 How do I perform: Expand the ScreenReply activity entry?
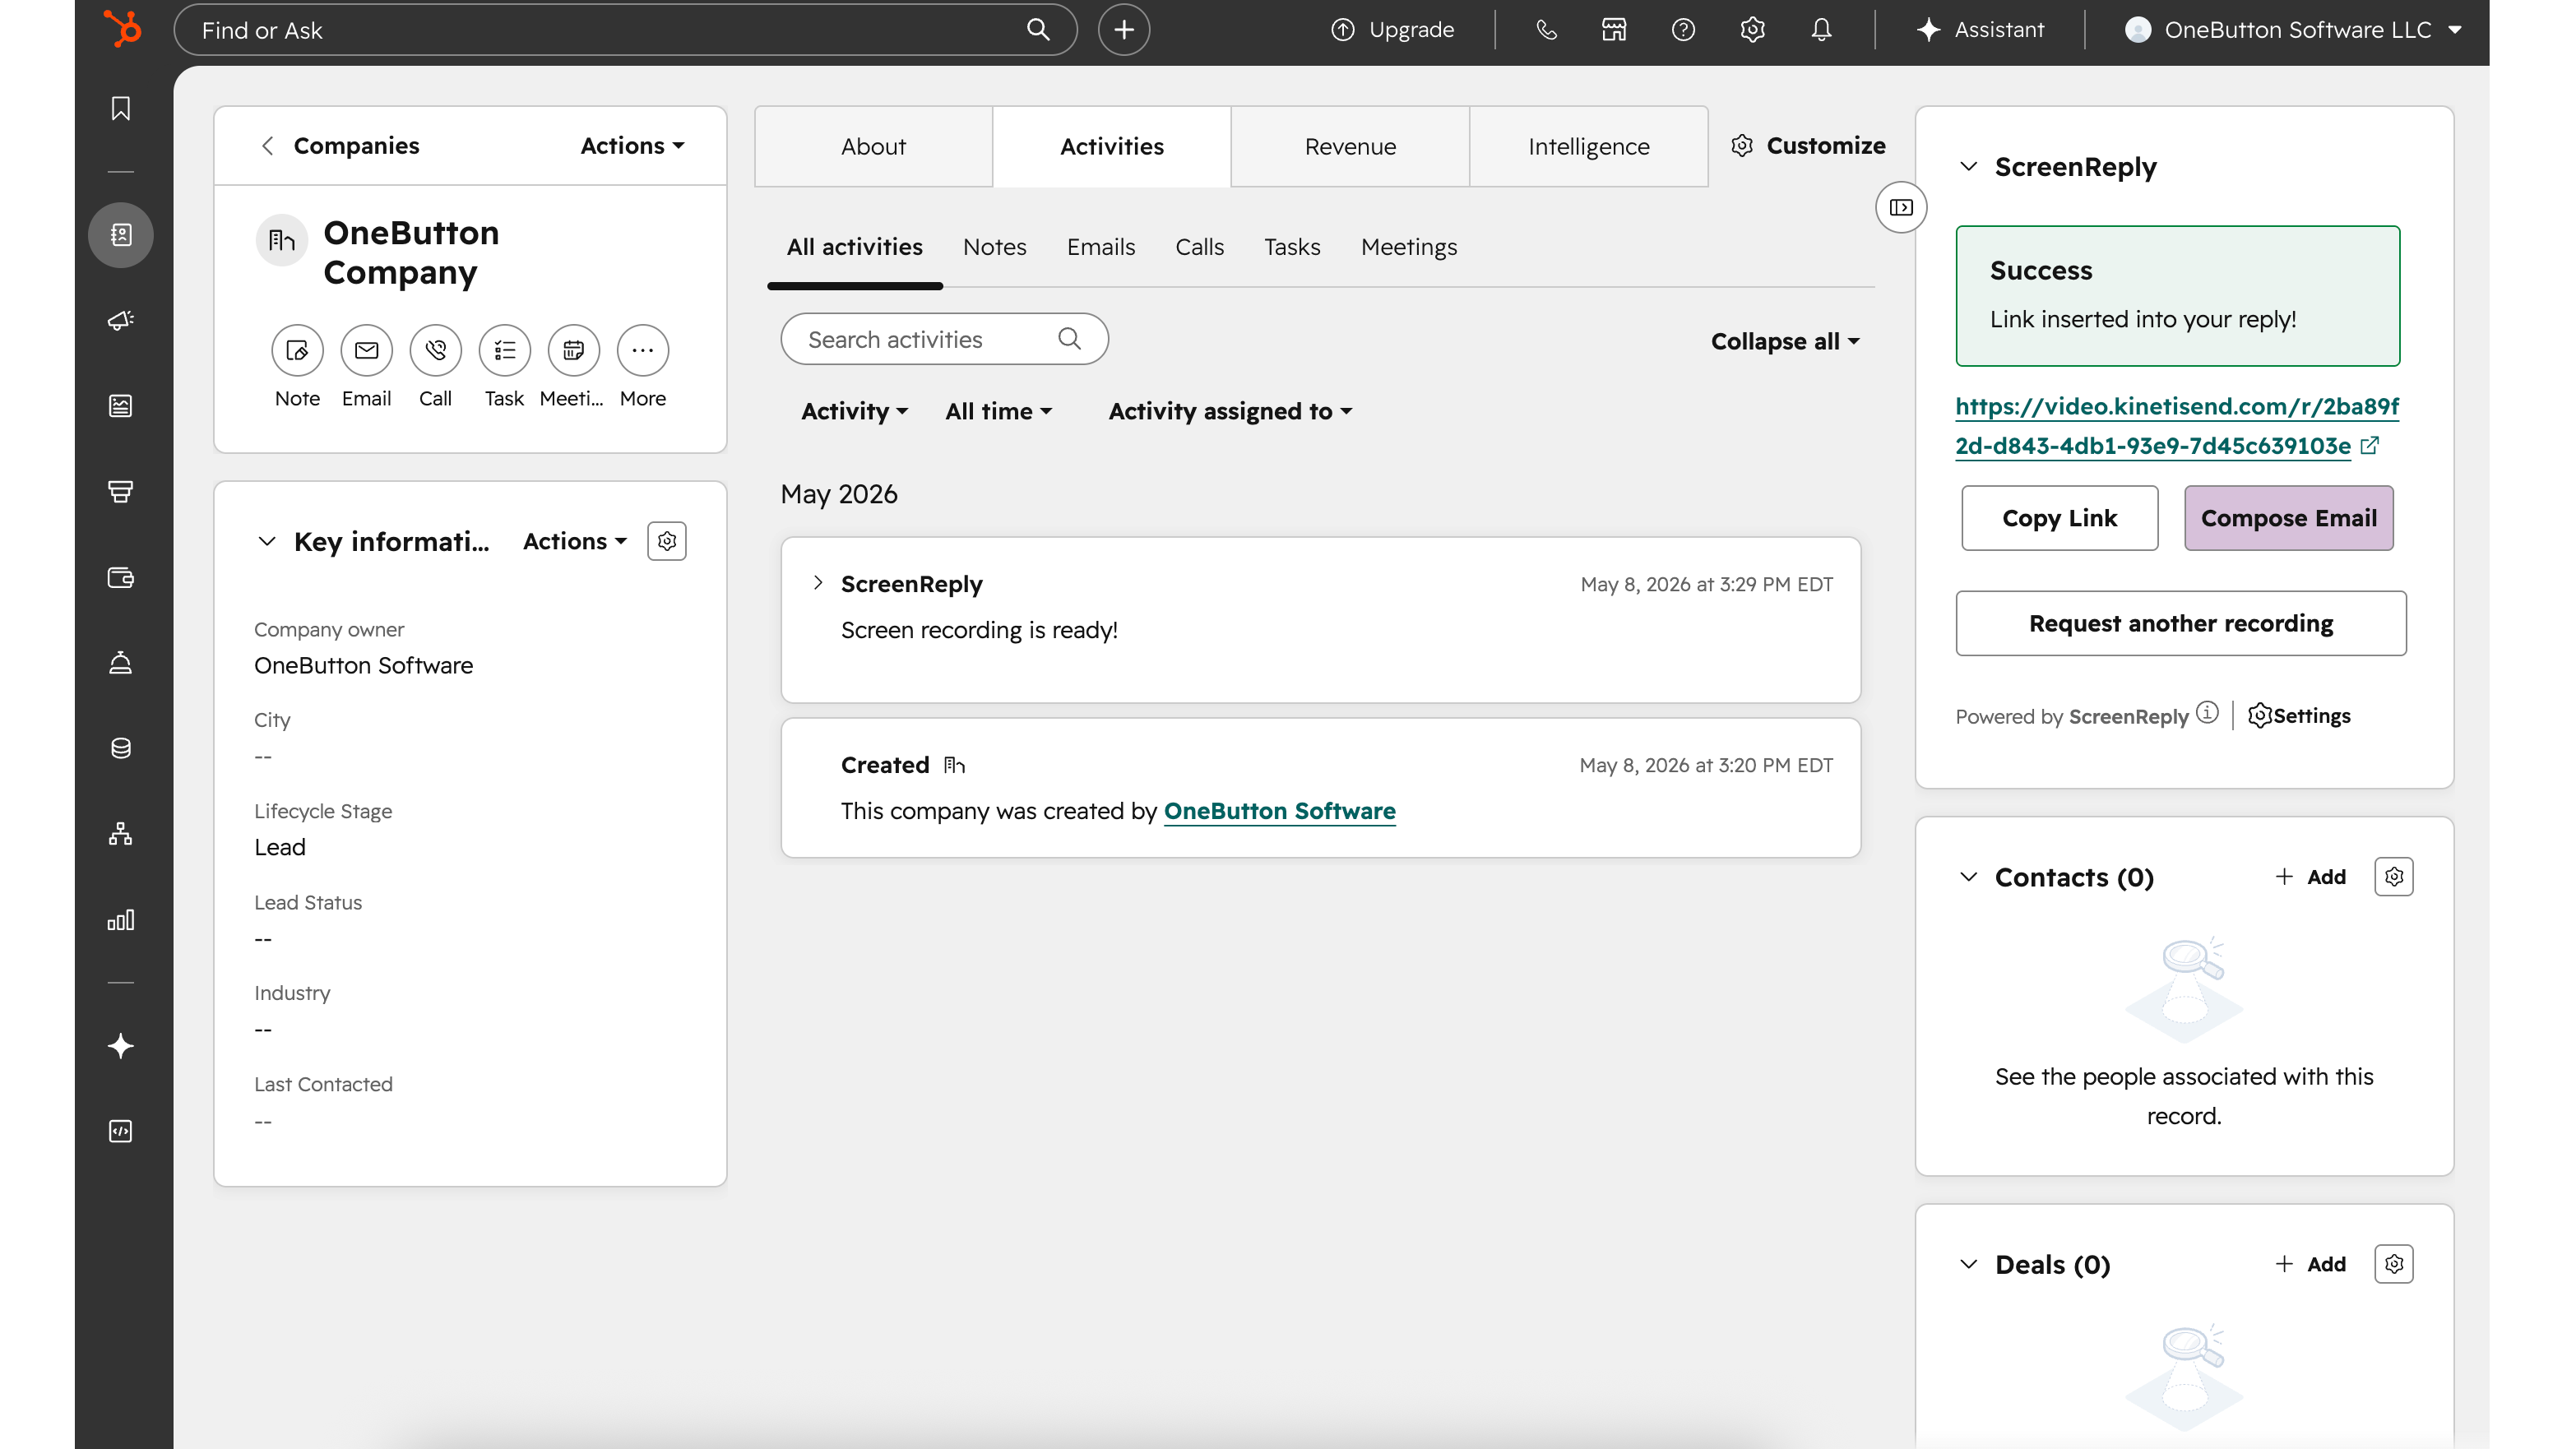pyautogui.click(x=818, y=583)
